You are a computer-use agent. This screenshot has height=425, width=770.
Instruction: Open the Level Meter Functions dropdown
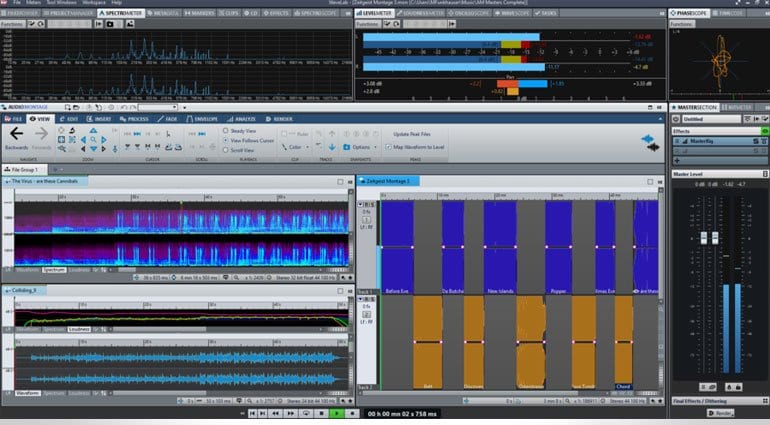coord(367,24)
